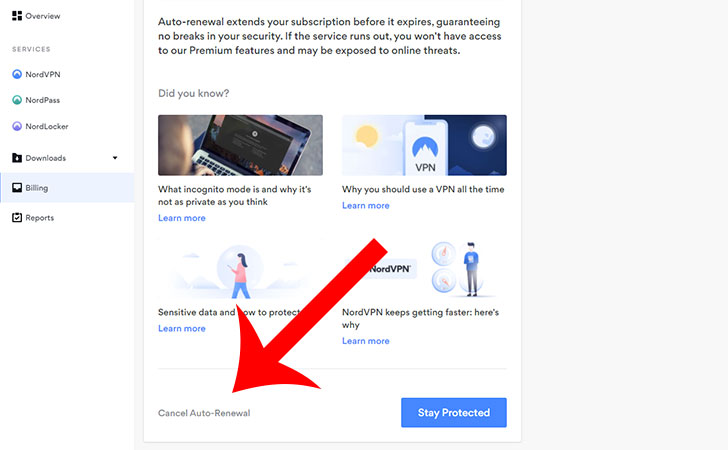The image size is (728, 450).
Task: Open Learn more under NordVPN getting faster
Action: [x=365, y=341]
